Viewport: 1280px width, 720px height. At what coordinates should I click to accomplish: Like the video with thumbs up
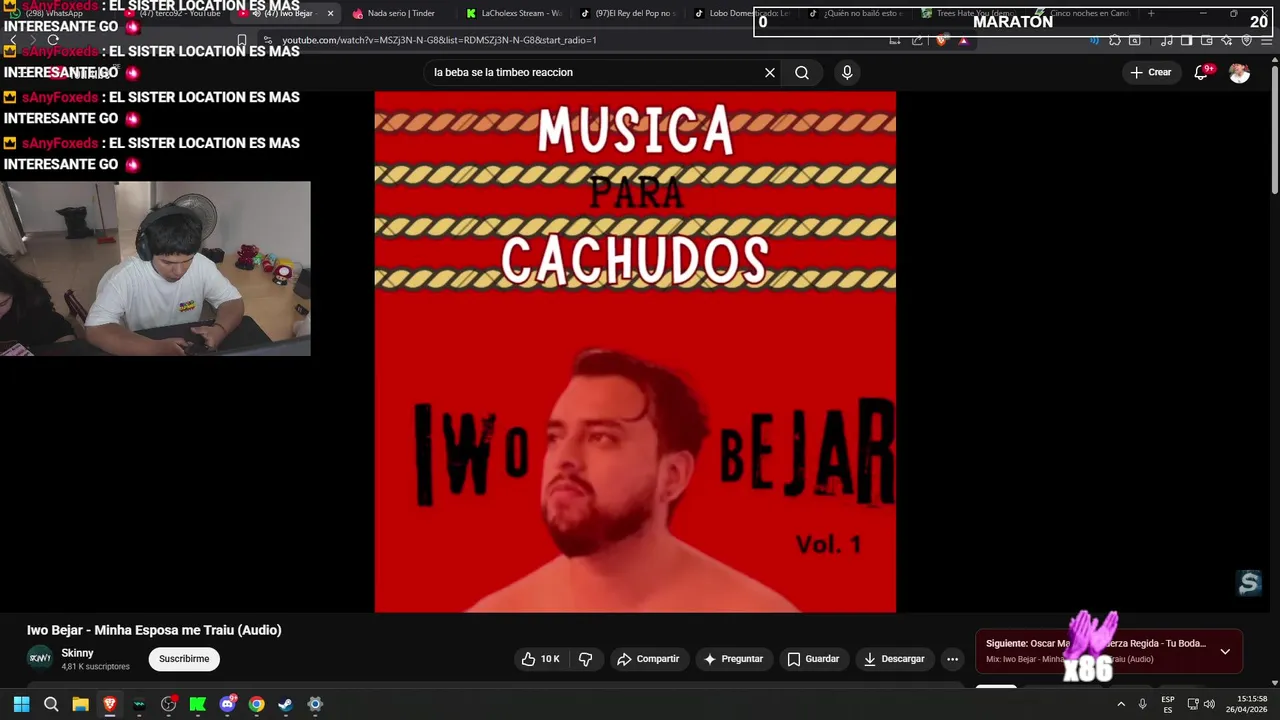pyautogui.click(x=541, y=659)
